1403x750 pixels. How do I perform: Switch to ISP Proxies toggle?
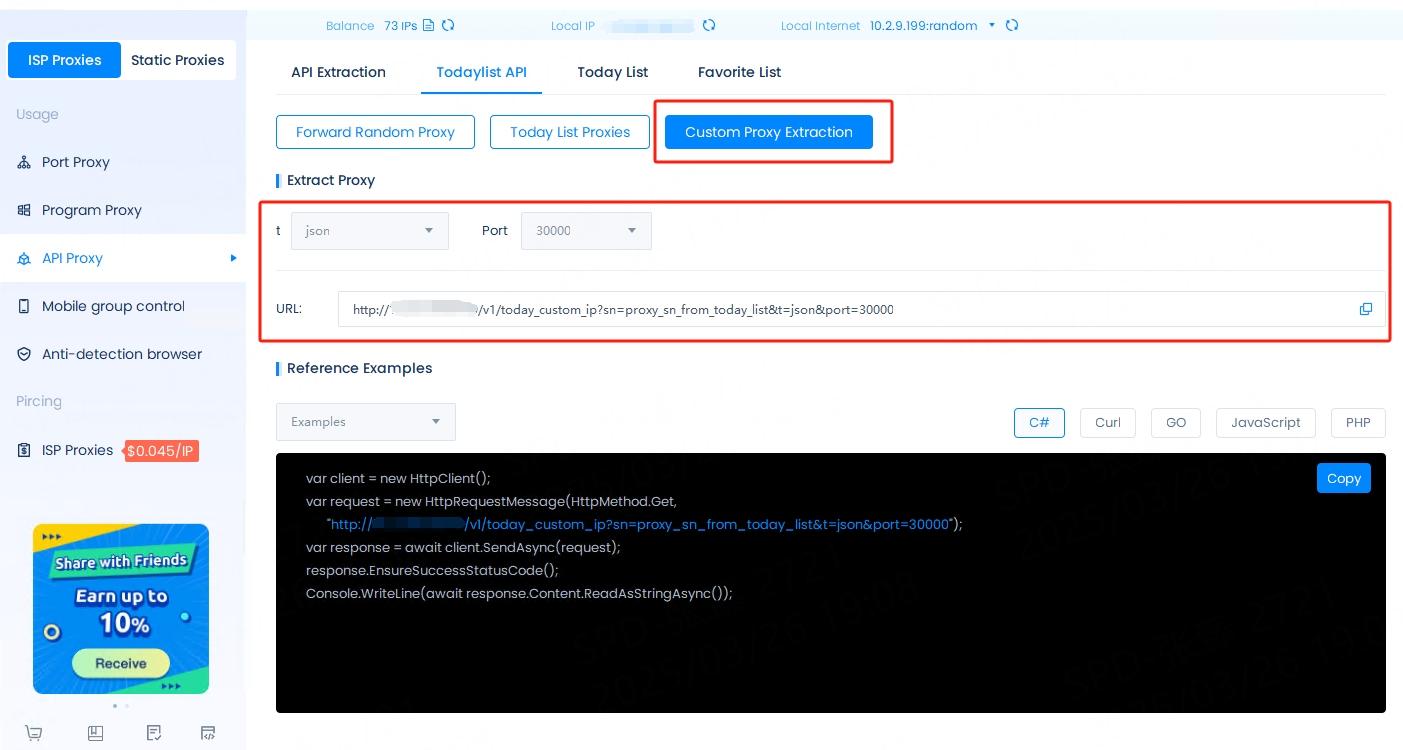coord(64,60)
